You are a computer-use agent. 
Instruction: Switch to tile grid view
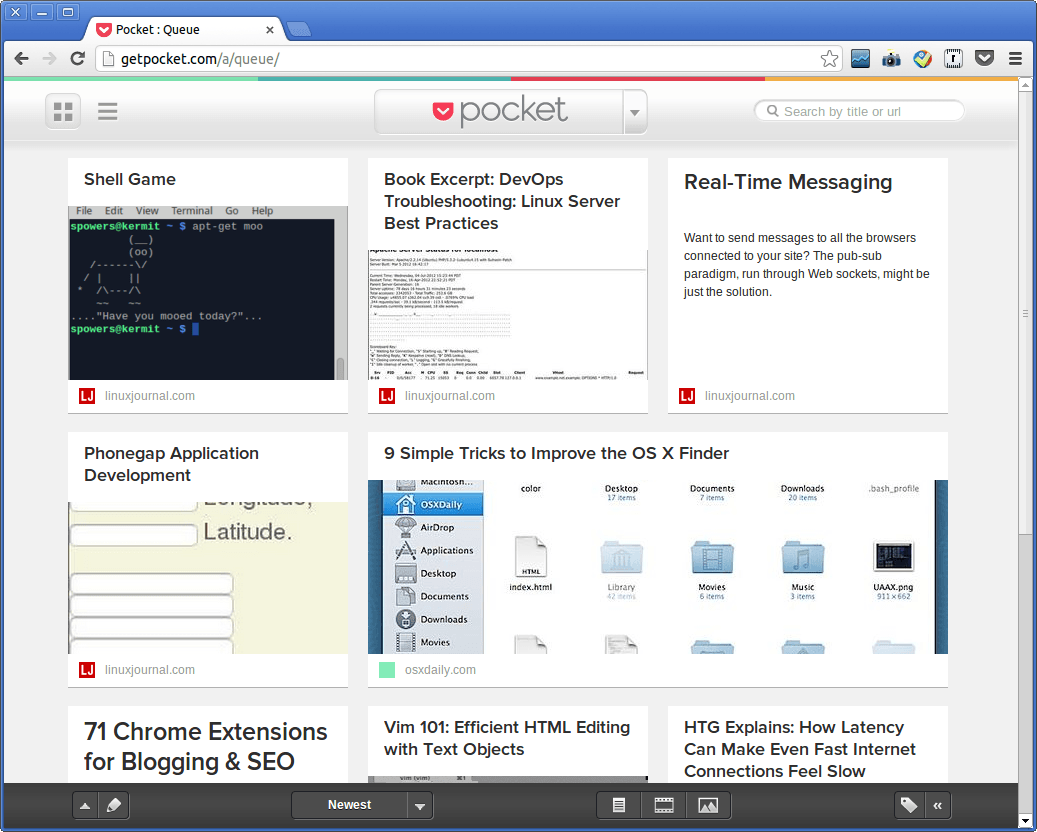point(63,111)
